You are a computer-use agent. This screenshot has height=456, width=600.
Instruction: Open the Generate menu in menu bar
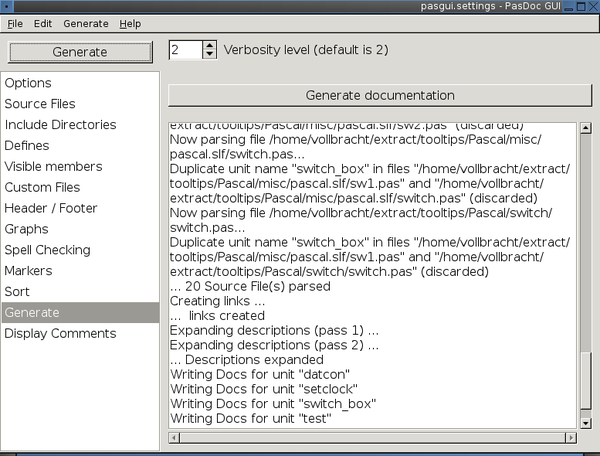[86, 24]
